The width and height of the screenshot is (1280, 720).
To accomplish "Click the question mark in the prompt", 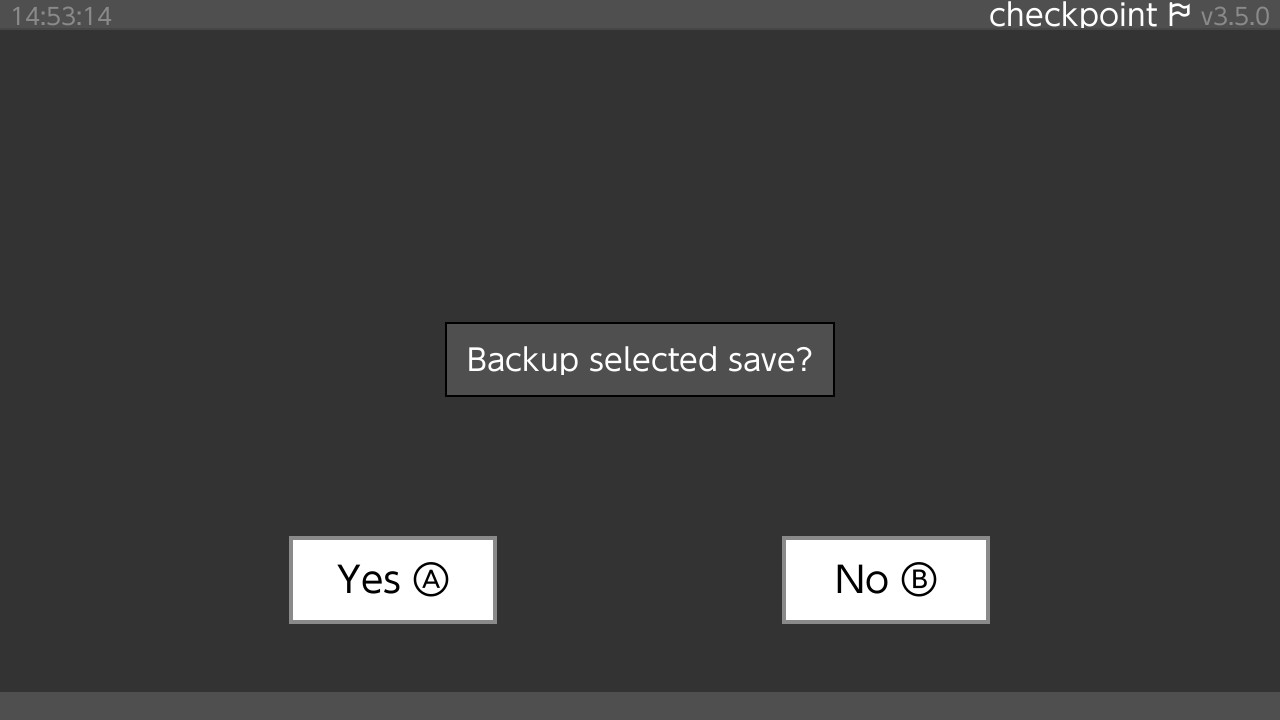I will 803,359.
